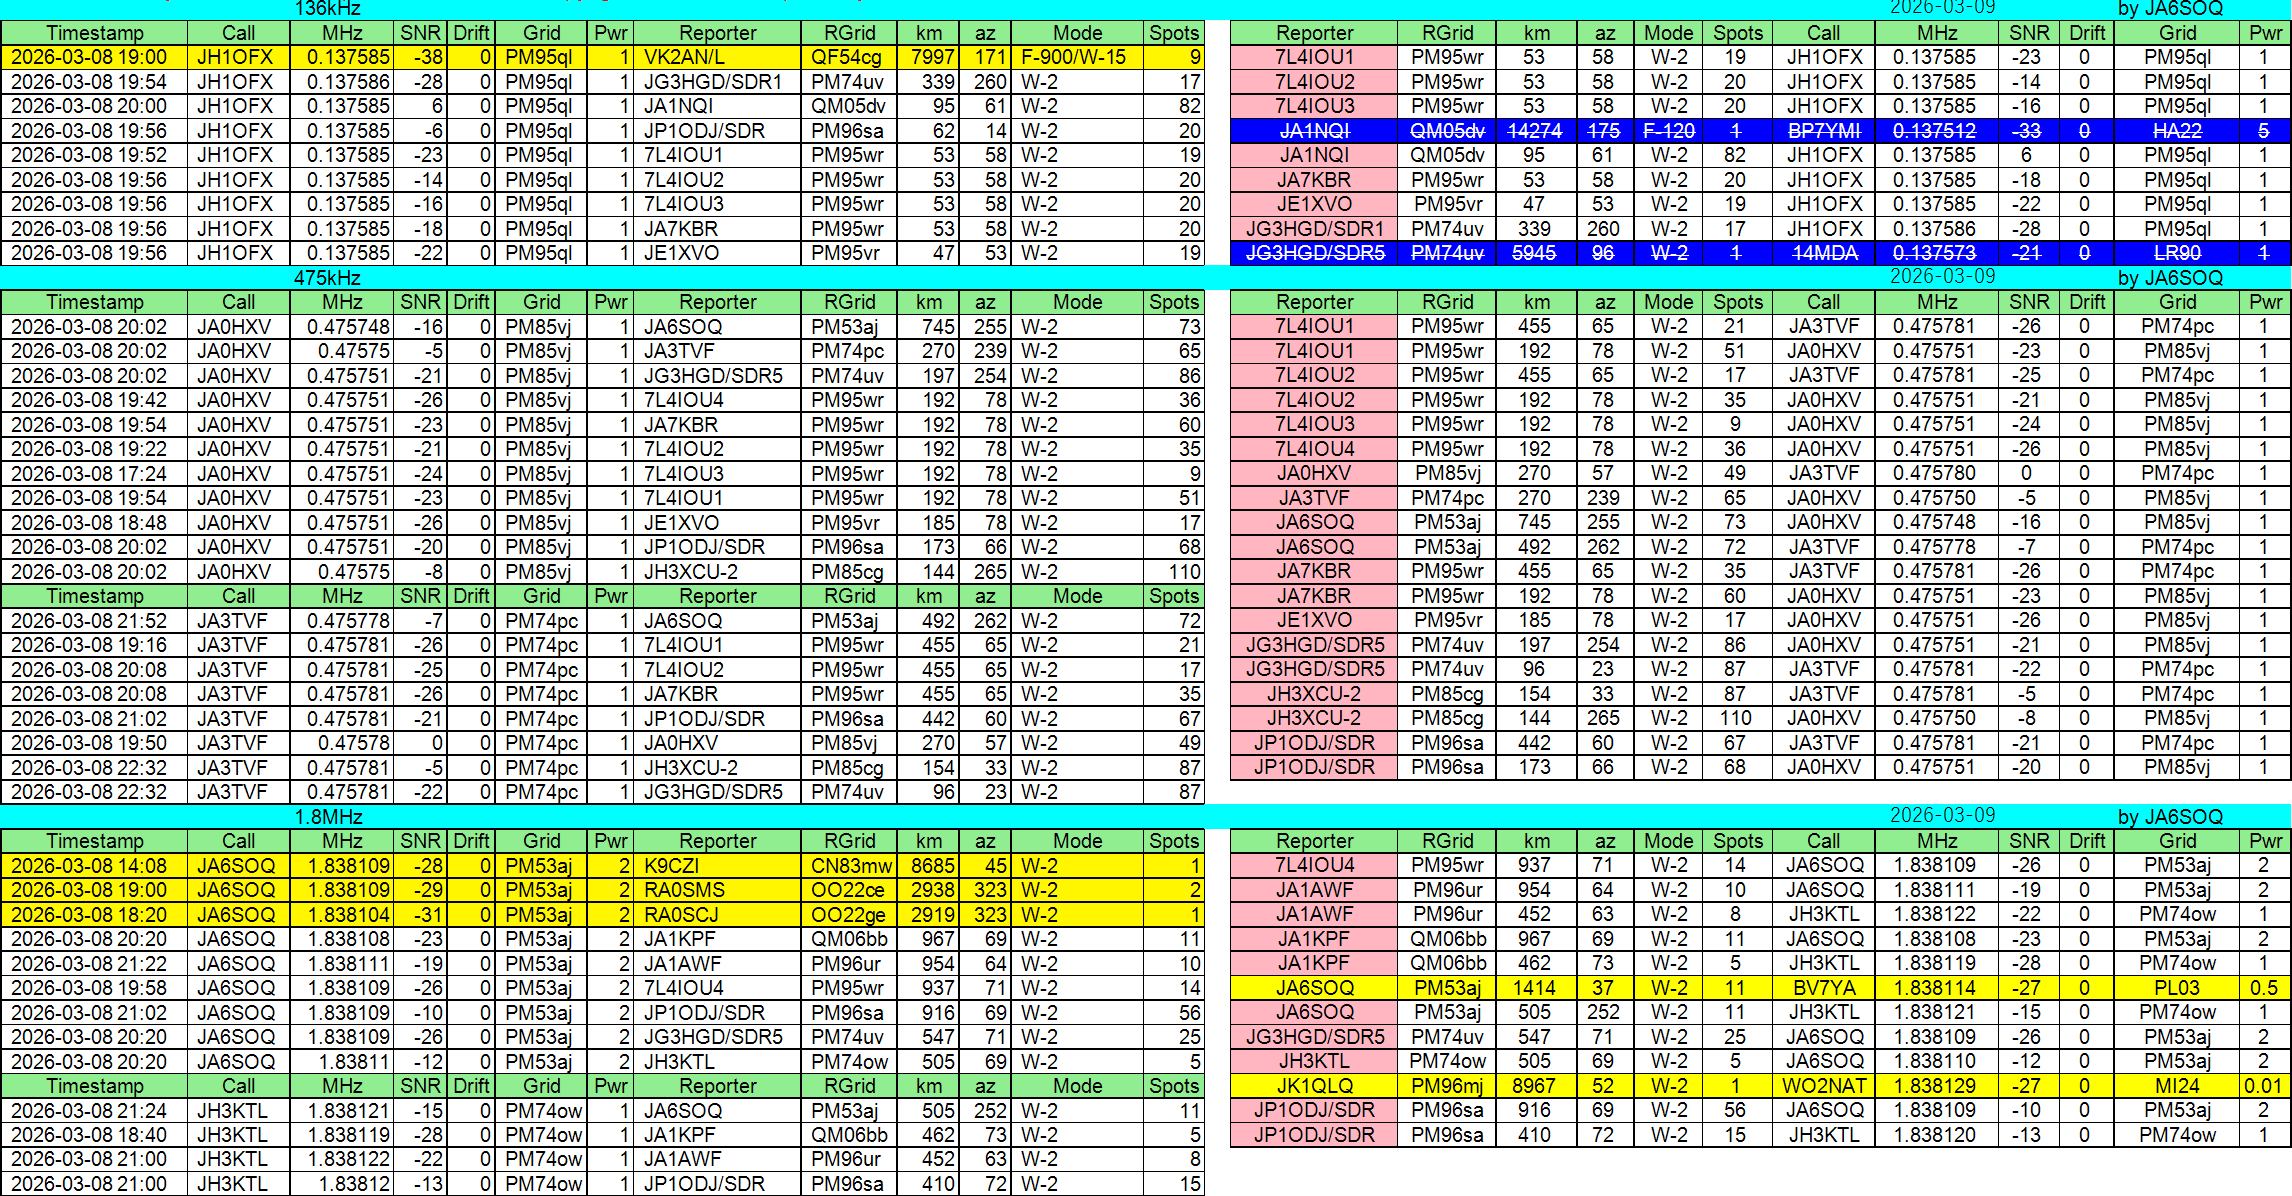Click the F-900/W-15 mode cell
This screenshot has width=2292, height=1196.
click(x=1077, y=57)
